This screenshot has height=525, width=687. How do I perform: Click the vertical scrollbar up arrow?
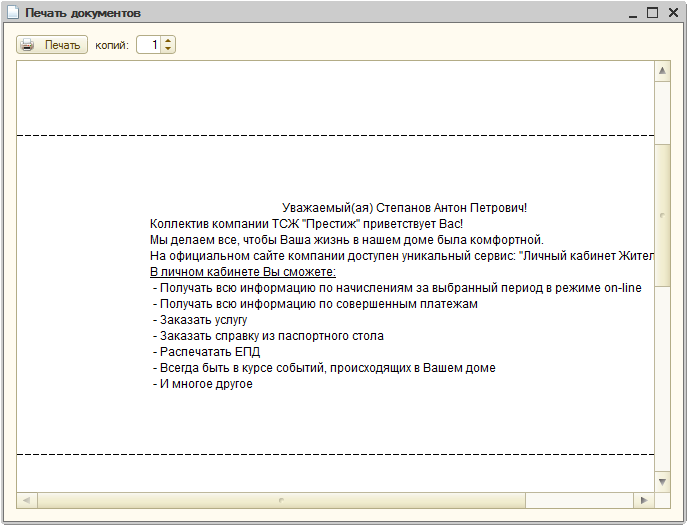point(662,71)
